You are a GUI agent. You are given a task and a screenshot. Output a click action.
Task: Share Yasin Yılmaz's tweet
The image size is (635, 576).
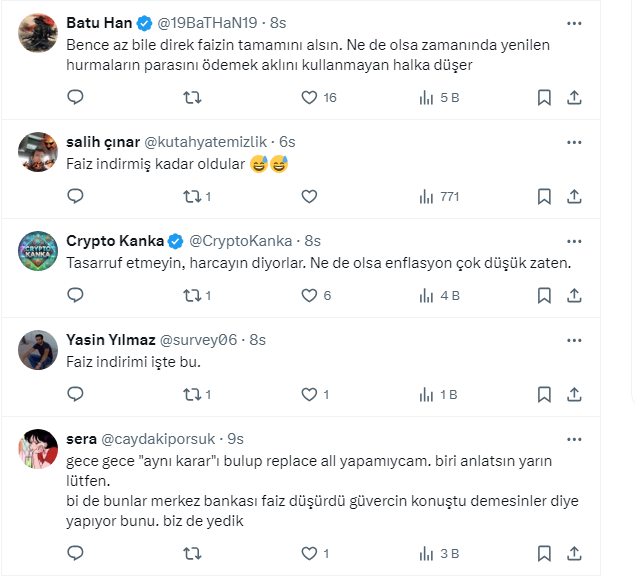pyautogui.click(x=574, y=394)
